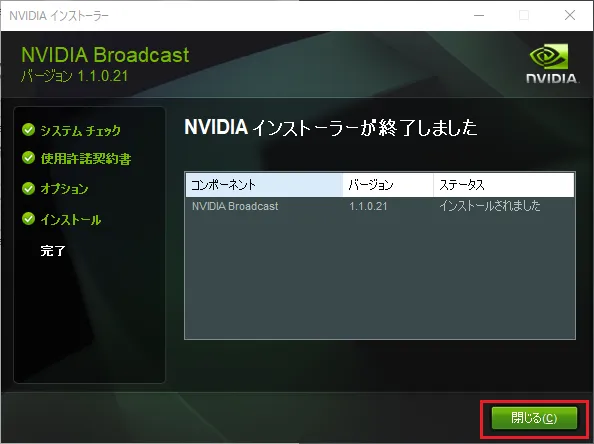594x444 pixels.
Task: Click the コンポーネント column header
Action: [x=264, y=185]
